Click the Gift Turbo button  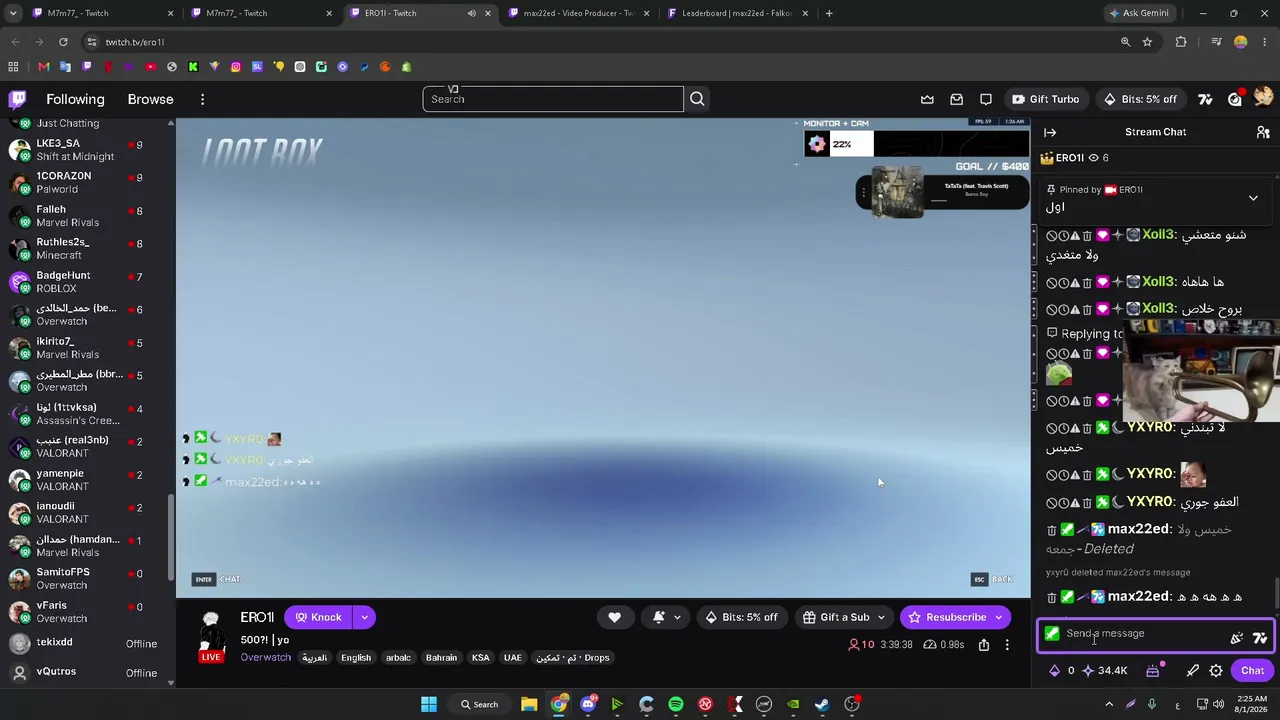1046,99
